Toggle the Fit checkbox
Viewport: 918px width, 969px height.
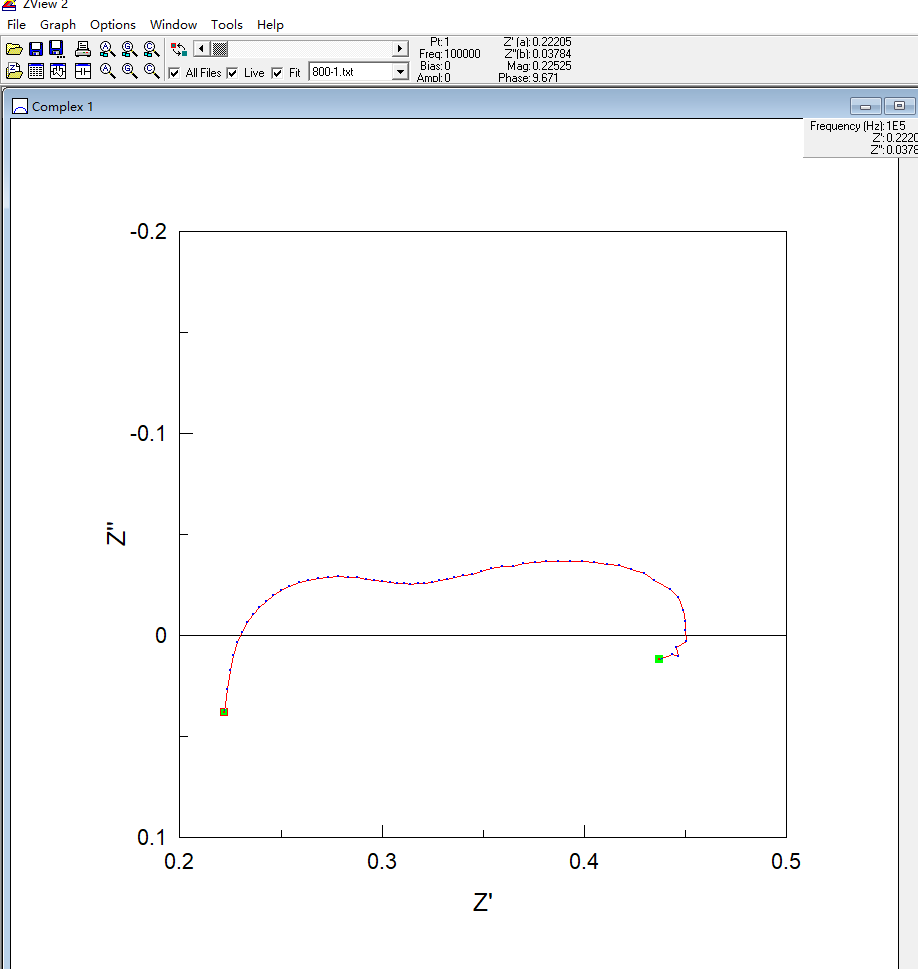[278, 73]
